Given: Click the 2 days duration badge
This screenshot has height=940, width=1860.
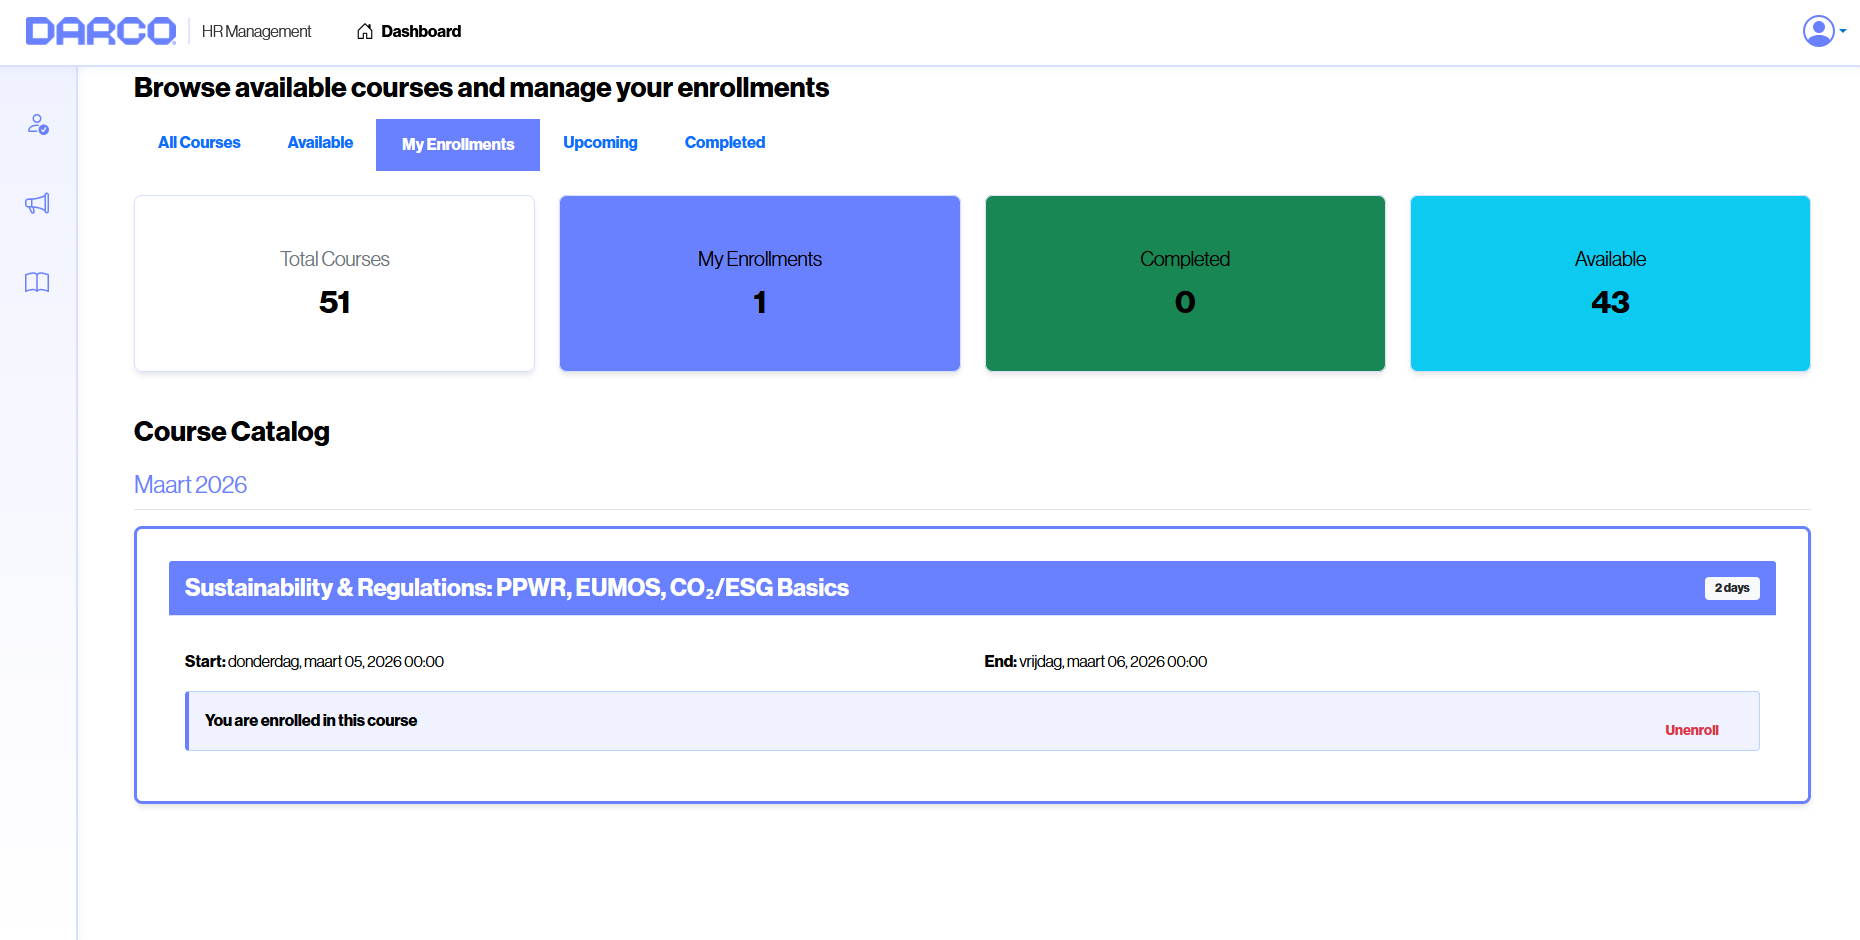Looking at the screenshot, I should 1732,588.
